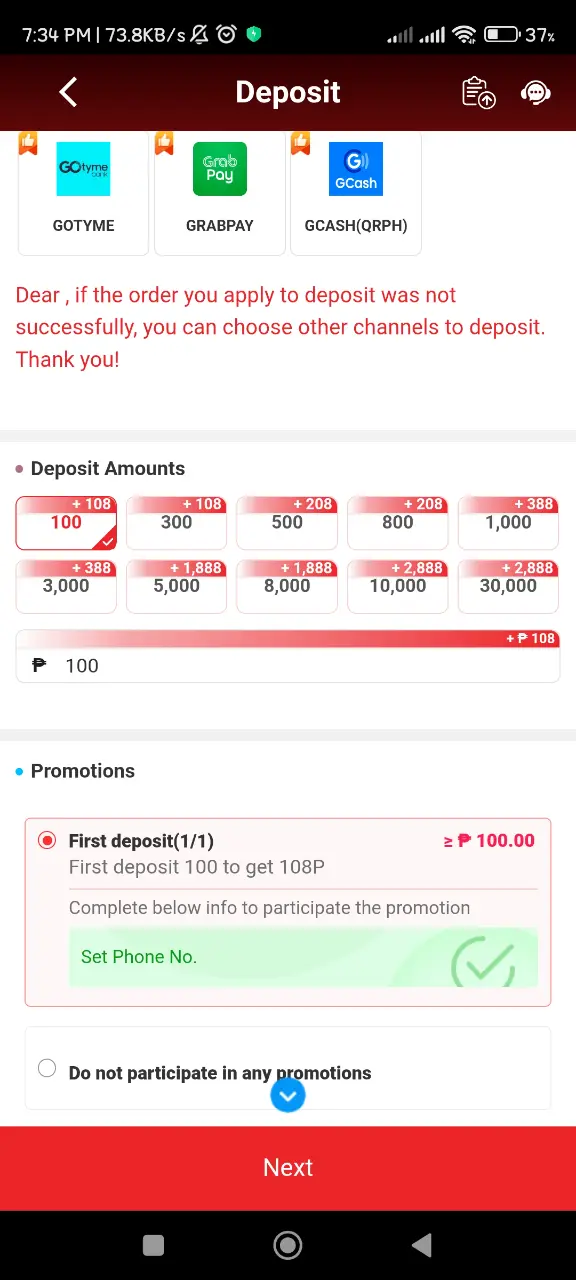Viewport: 576px width, 1280px height.
Task: Select the 500 deposit amount
Action: click(x=287, y=522)
